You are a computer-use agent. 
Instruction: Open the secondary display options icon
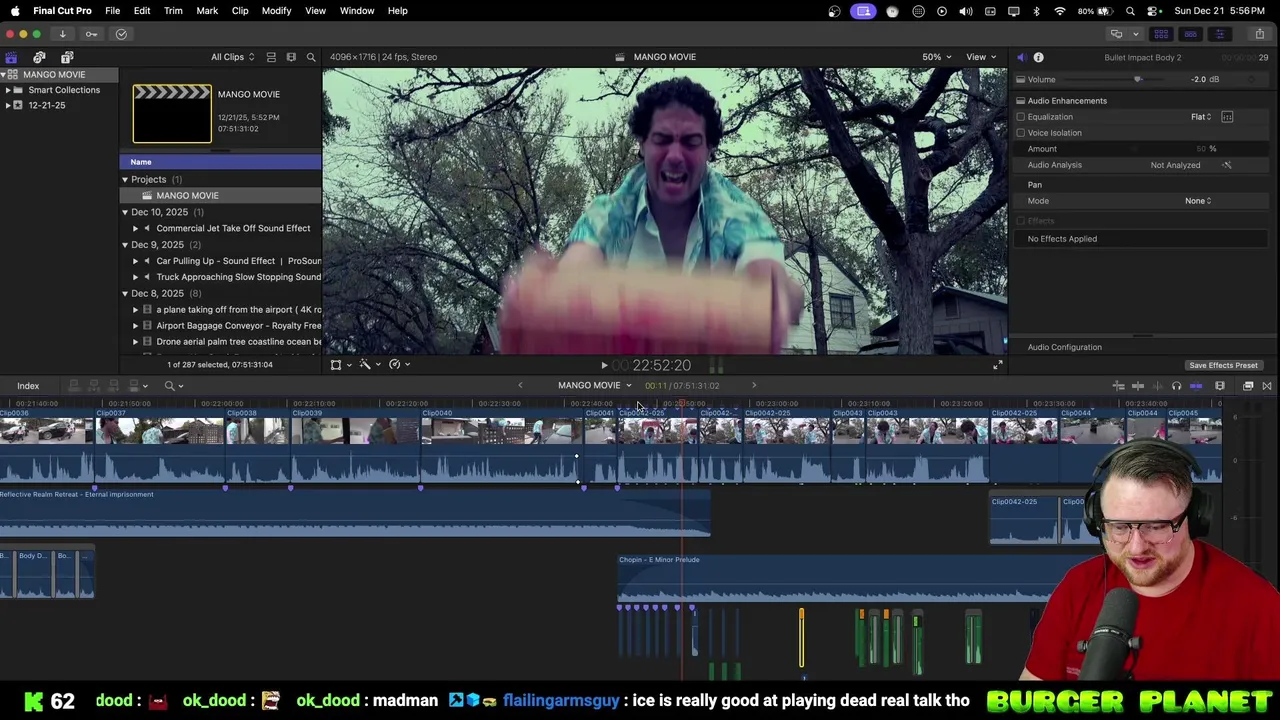coord(1116,34)
